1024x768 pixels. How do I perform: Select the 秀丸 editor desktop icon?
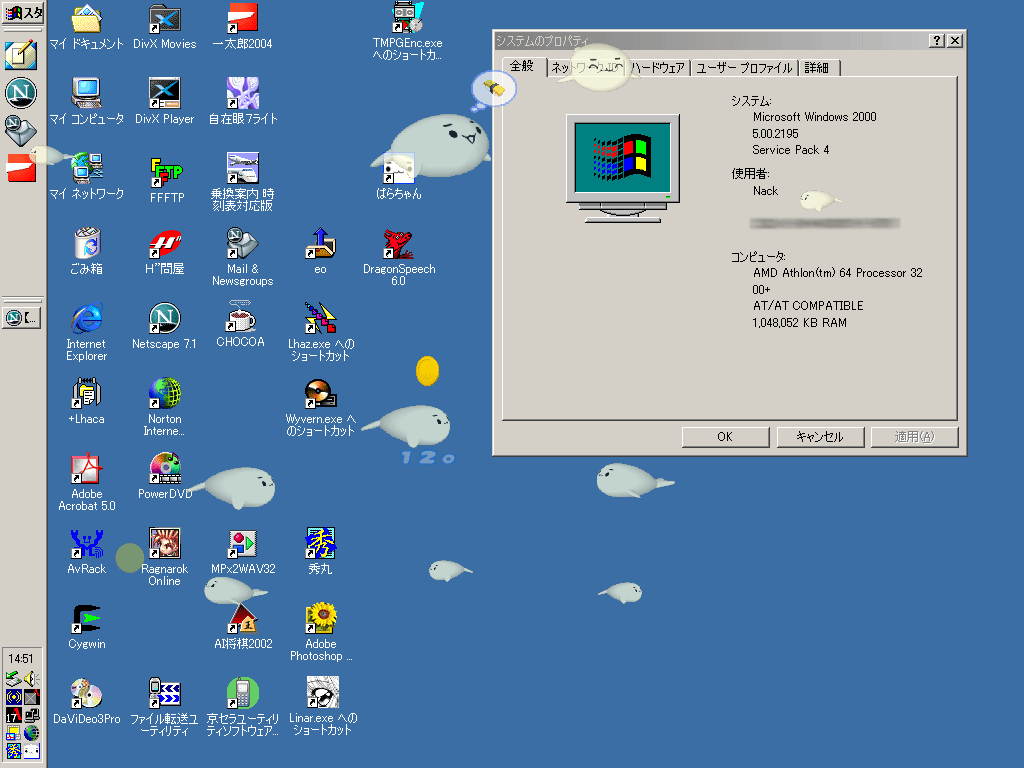pos(320,552)
